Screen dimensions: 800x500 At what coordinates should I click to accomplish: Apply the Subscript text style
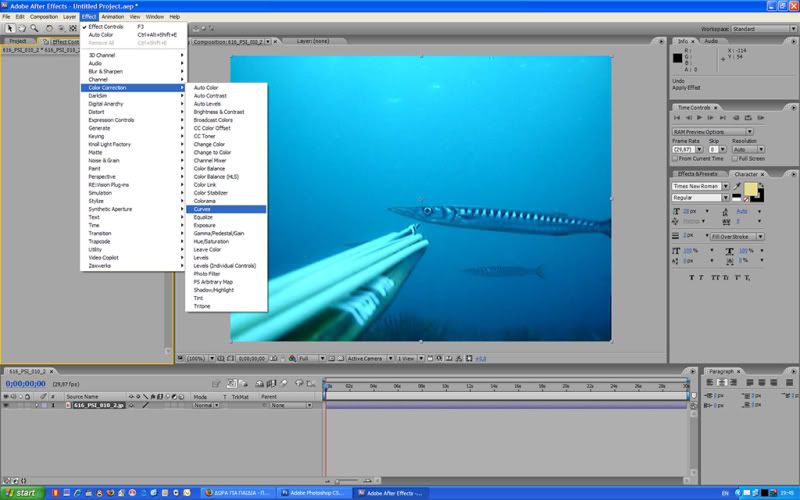[x=747, y=278]
